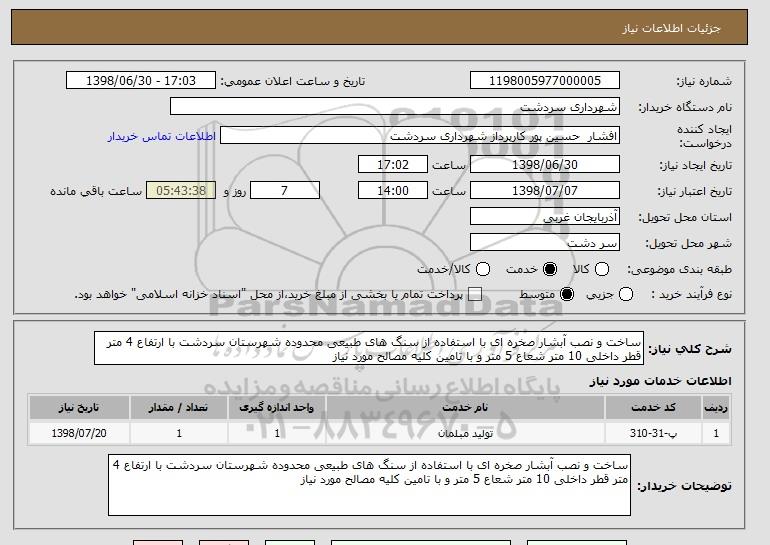
Task: Click the public announcement date field 1398/06/30 - 17:03
Action: click(141, 81)
